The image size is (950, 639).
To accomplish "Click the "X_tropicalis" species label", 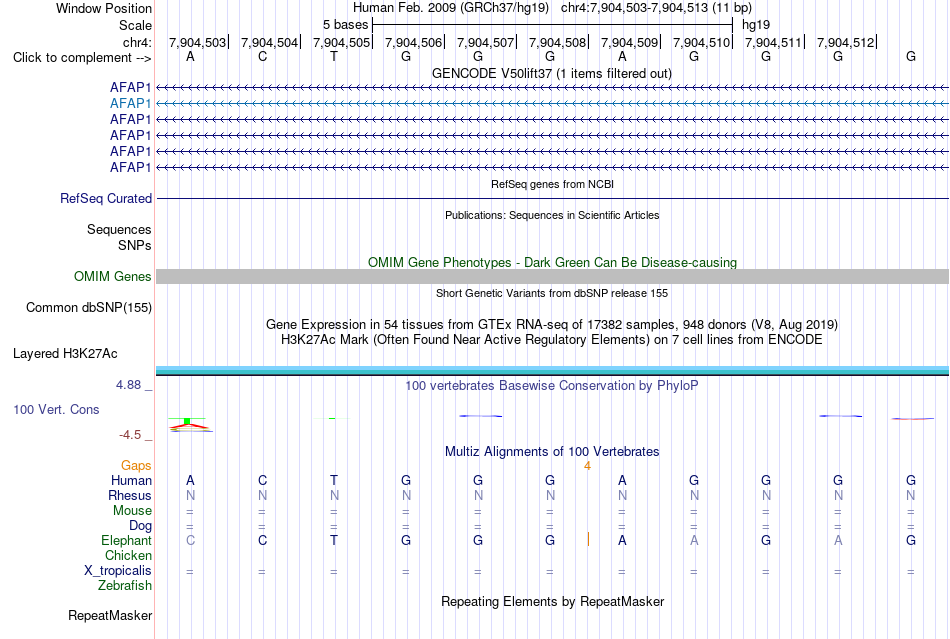I will (118, 571).
